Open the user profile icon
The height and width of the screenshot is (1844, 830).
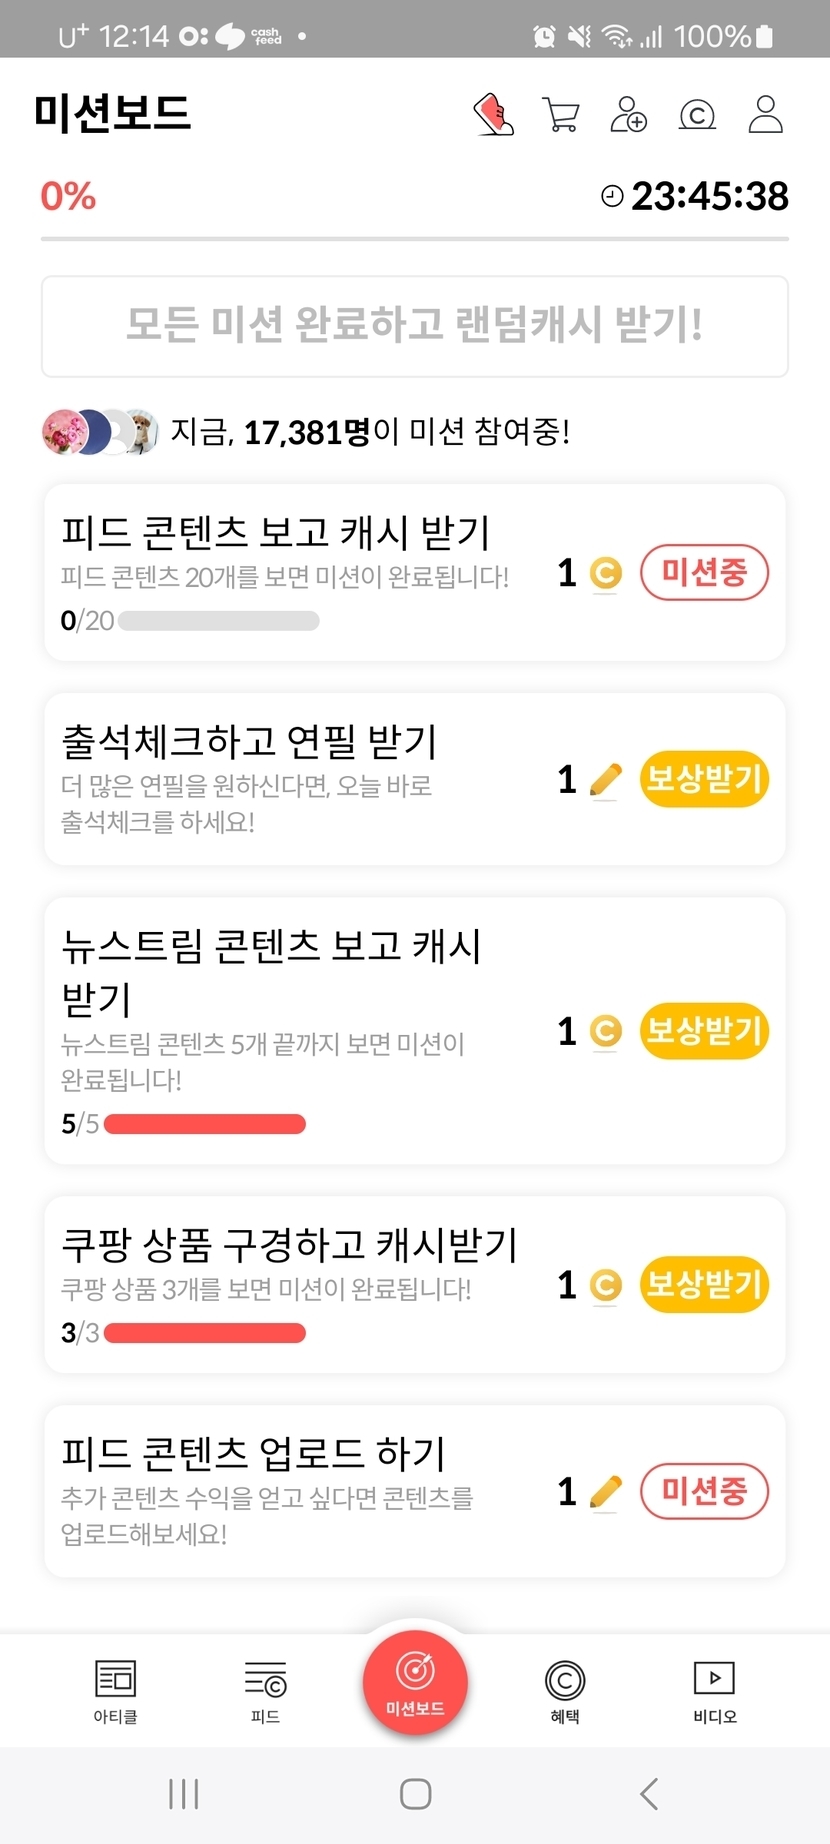(766, 115)
